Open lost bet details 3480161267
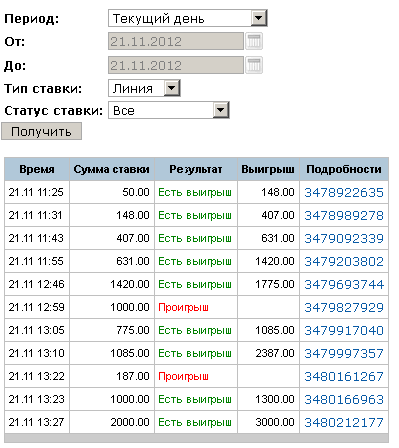Viewport: 399px width, 448px height. [344, 377]
